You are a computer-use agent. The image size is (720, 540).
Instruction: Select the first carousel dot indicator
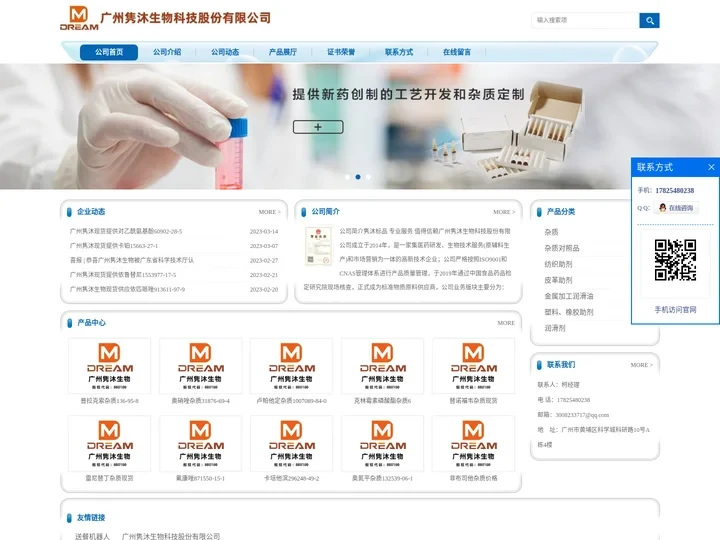click(x=348, y=177)
